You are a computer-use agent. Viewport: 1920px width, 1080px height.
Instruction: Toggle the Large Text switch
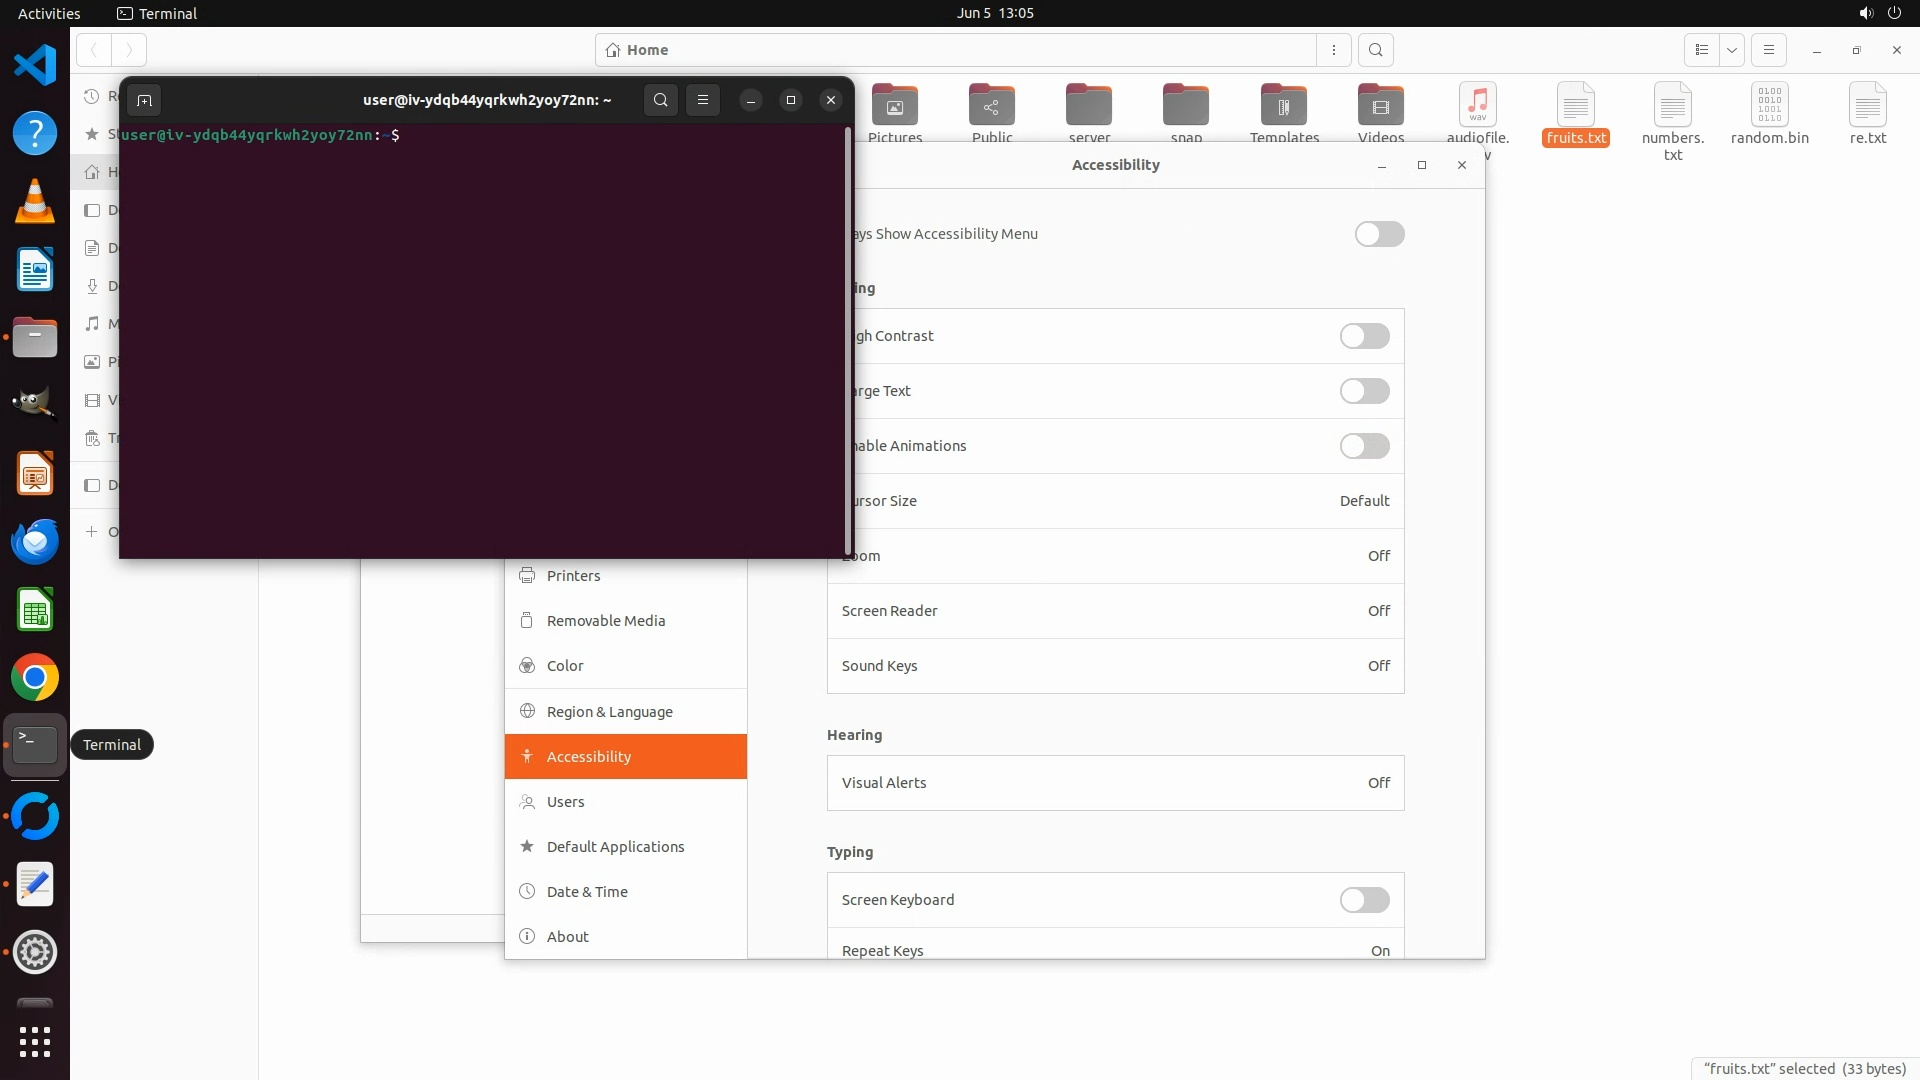(x=1364, y=391)
